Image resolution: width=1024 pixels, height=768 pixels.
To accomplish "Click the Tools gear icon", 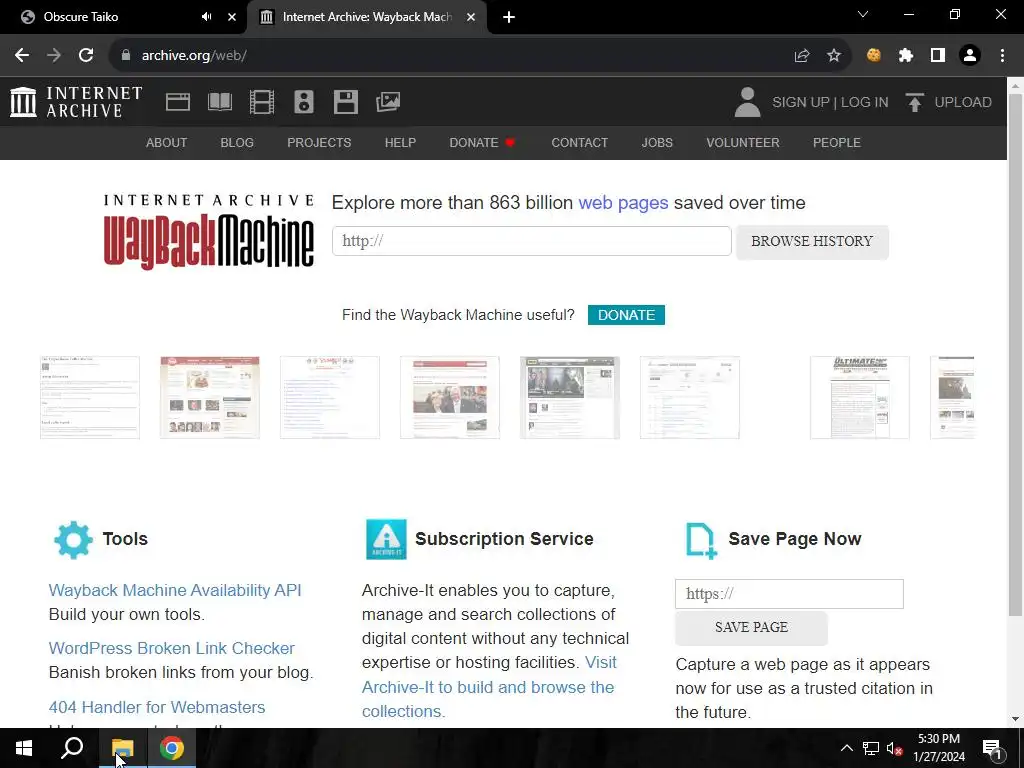I will tap(73, 539).
